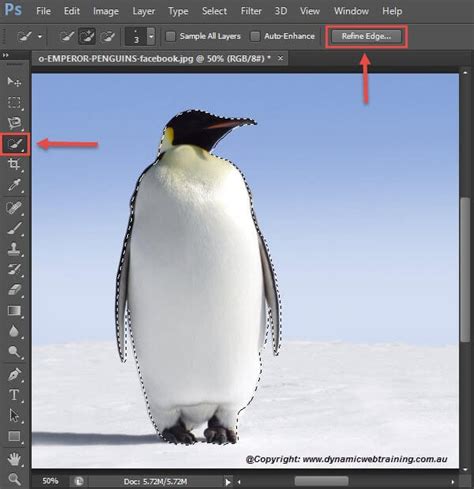Screen dimensions: 474x489
Task: Open the Type menu
Action: (178, 11)
